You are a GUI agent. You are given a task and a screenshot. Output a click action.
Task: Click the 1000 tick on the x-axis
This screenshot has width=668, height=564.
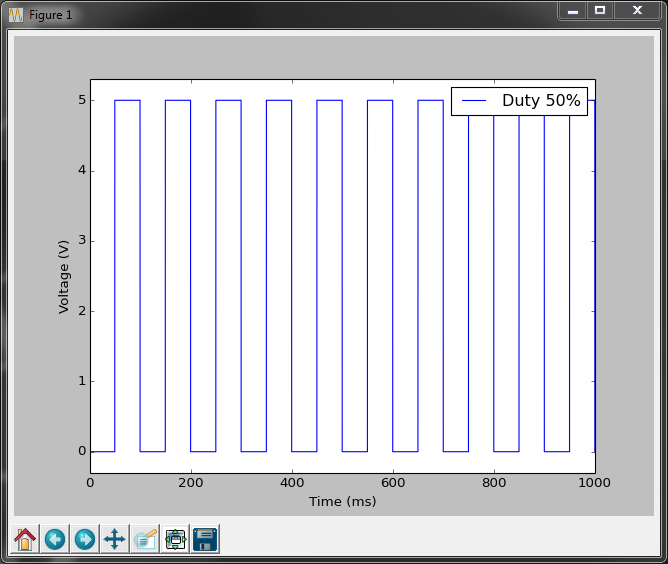[x=594, y=482]
